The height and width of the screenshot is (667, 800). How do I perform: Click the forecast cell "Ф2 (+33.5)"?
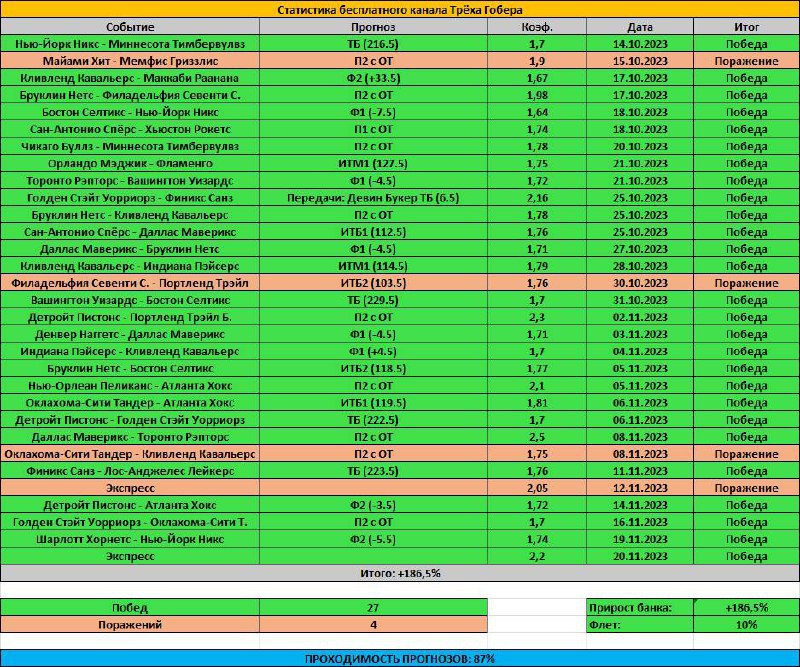point(373,78)
